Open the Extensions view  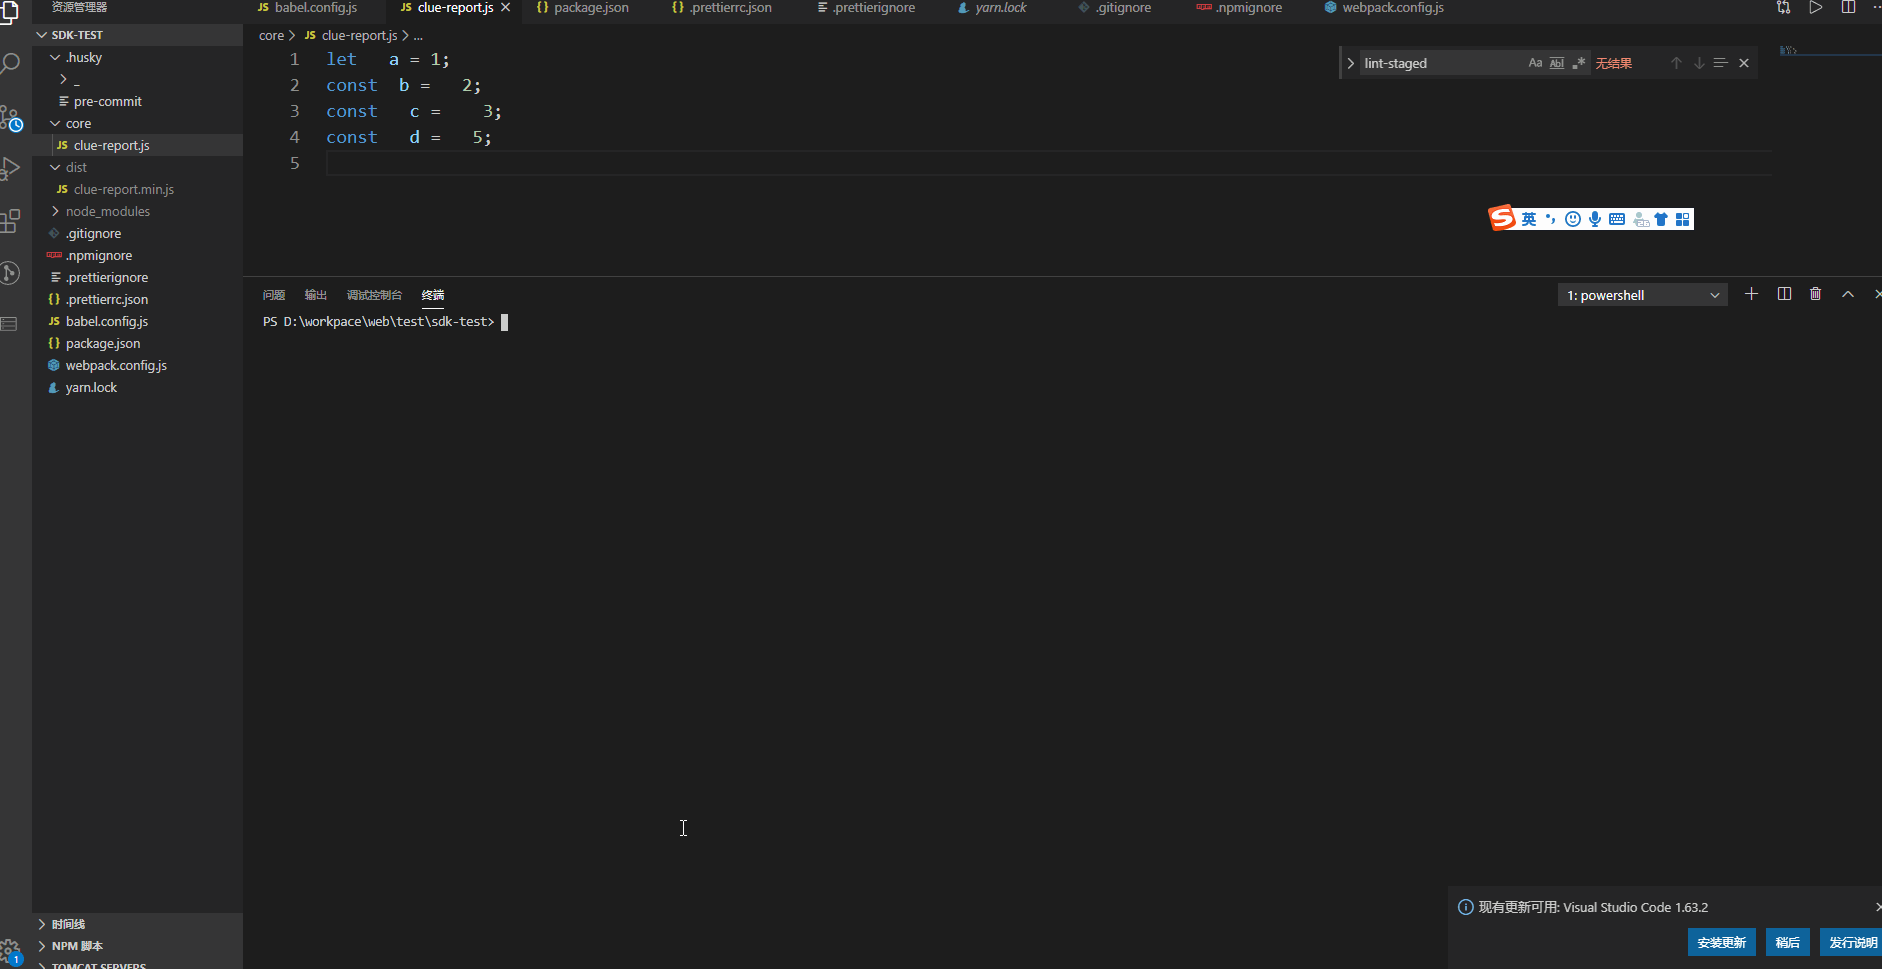10,221
